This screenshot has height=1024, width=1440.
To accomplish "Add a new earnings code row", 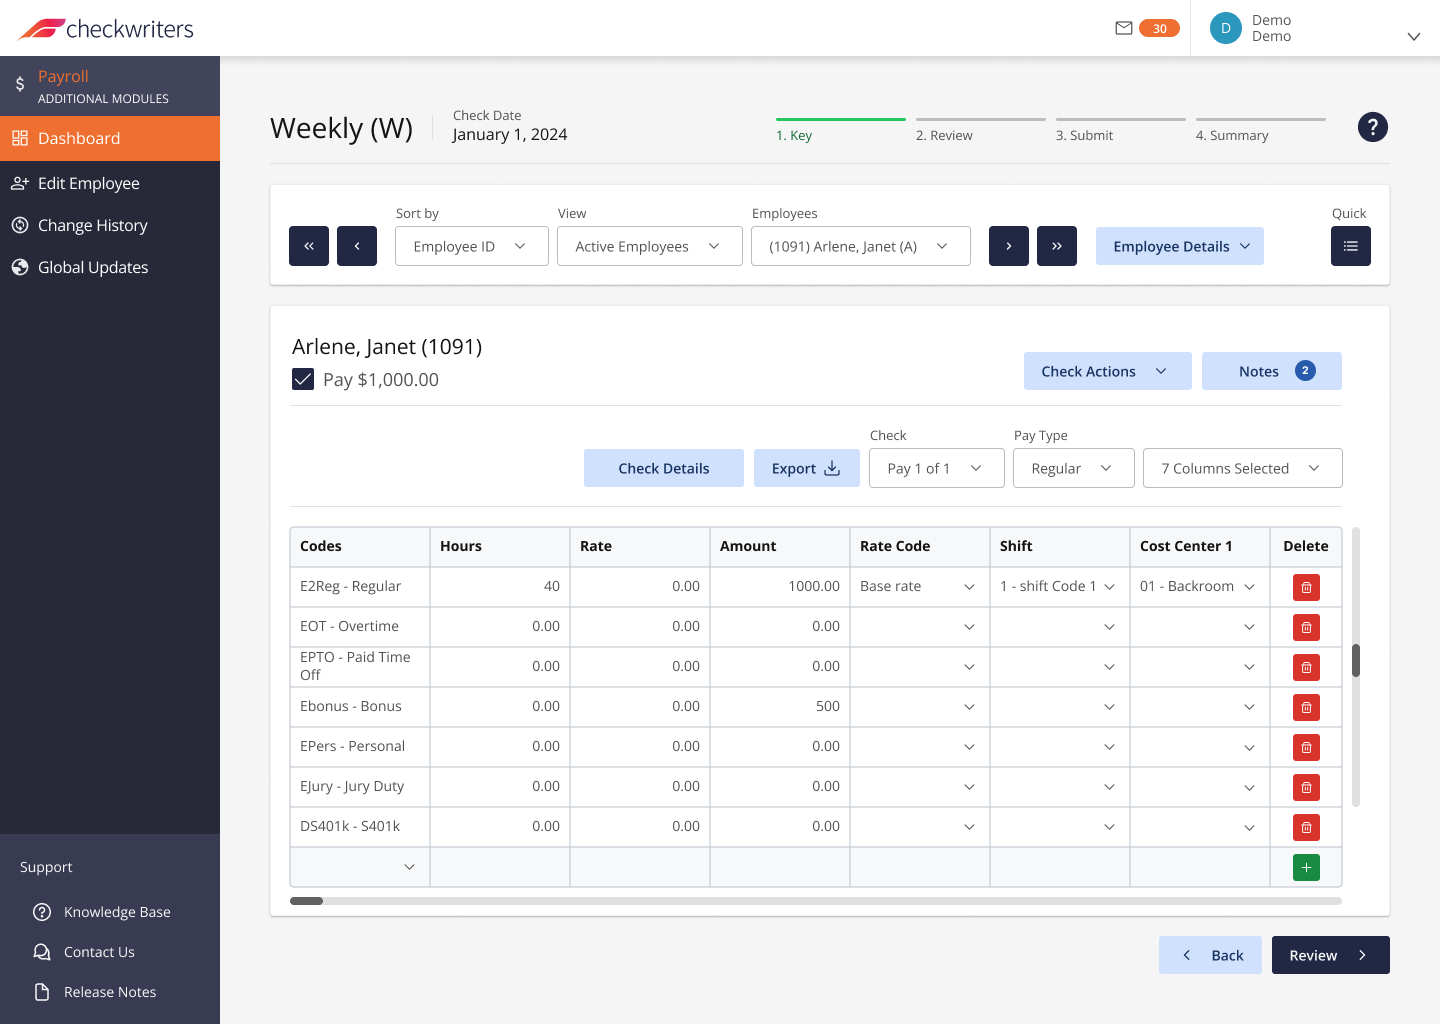I will click(x=1305, y=867).
